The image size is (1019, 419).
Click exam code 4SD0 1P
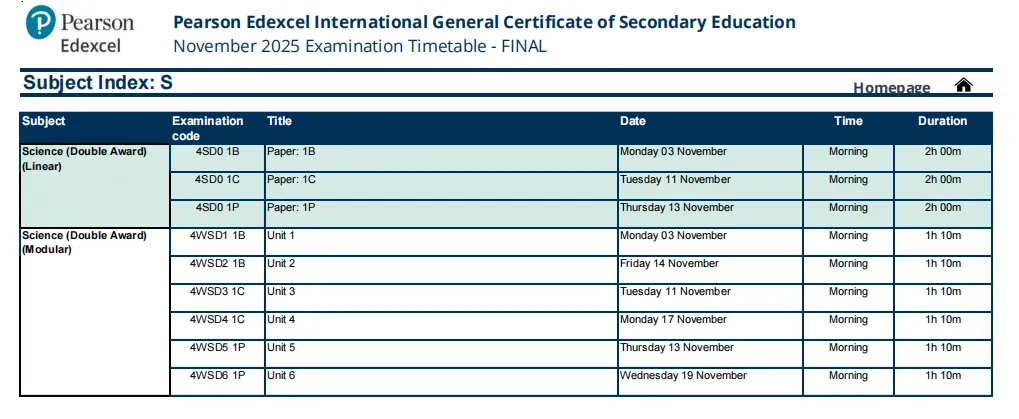click(x=217, y=208)
